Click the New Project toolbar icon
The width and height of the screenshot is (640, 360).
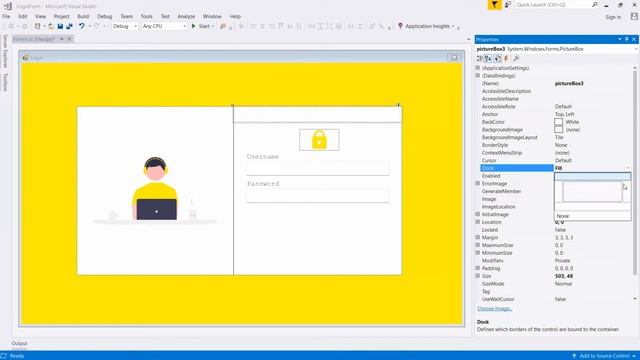click(38, 26)
